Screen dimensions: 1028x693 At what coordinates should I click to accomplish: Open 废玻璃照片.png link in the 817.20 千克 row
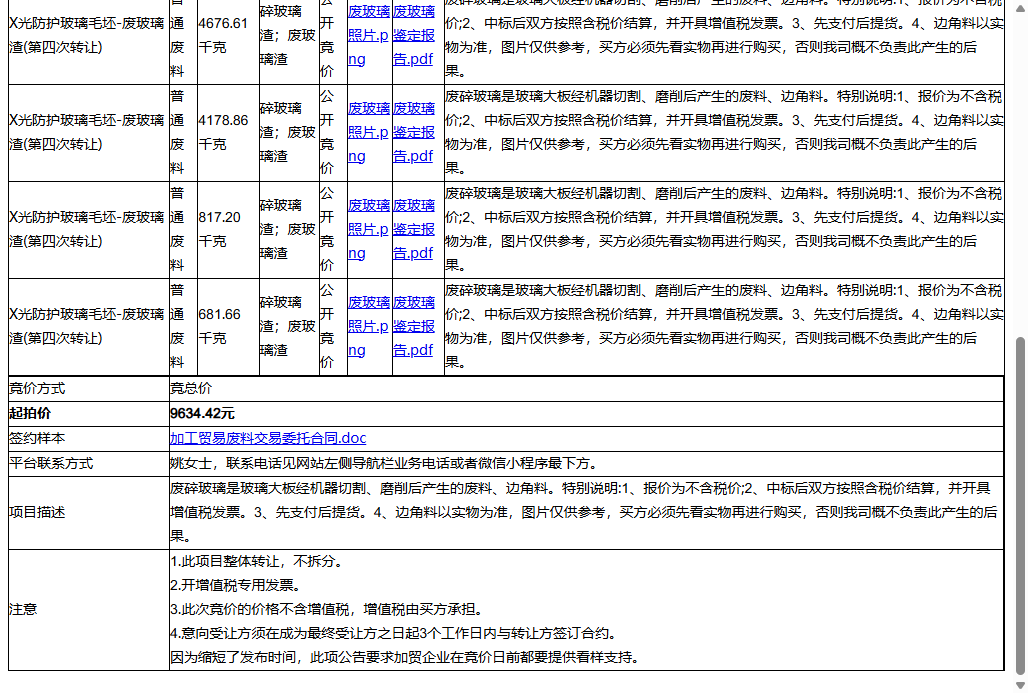pos(368,229)
